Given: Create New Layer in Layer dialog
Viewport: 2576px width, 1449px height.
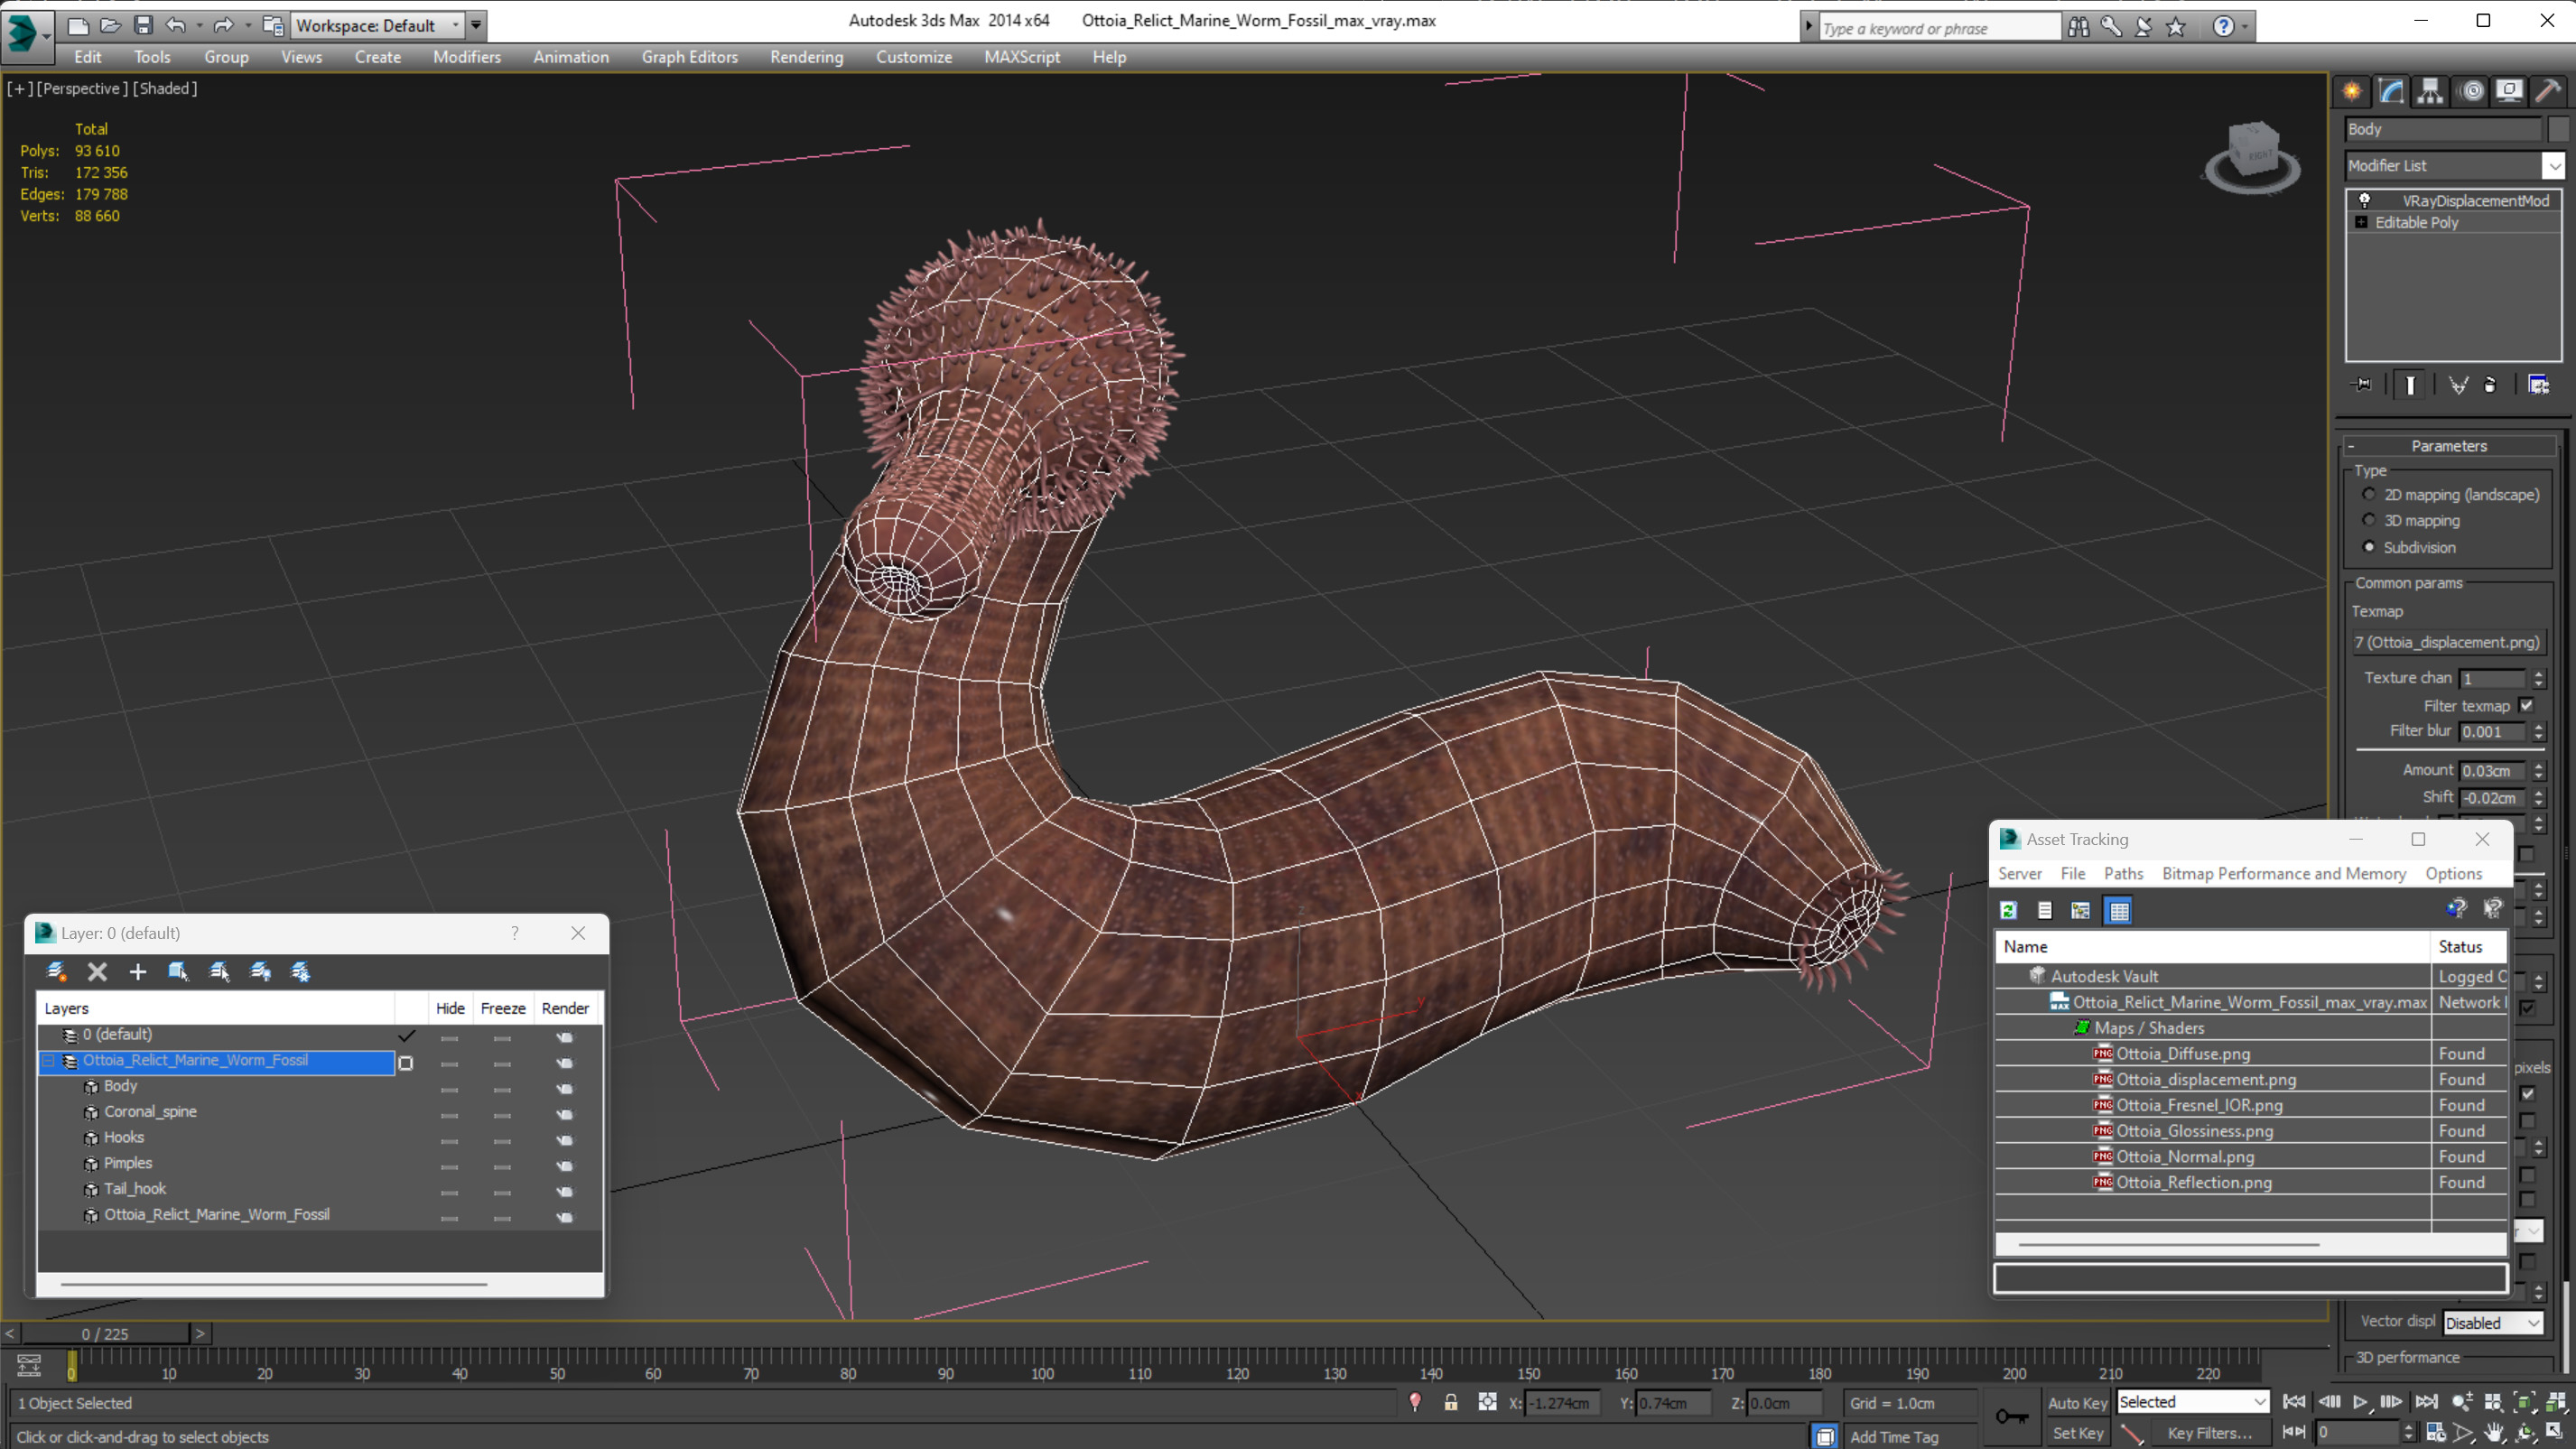Looking at the screenshot, I should pos(57,971).
